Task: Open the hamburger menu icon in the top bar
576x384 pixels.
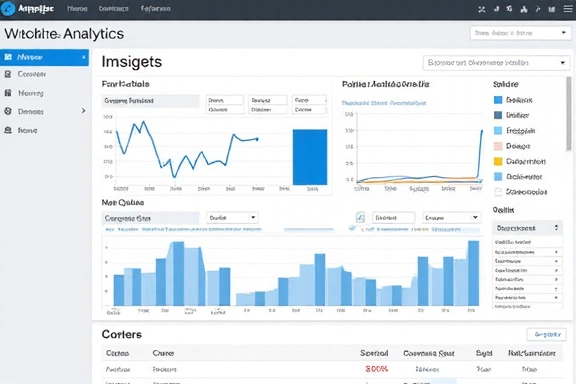Action: [x=568, y=9]
